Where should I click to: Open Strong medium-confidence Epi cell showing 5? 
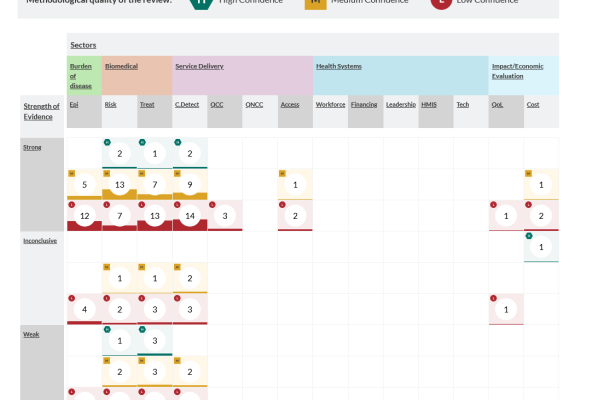click(x=84, y=184)
